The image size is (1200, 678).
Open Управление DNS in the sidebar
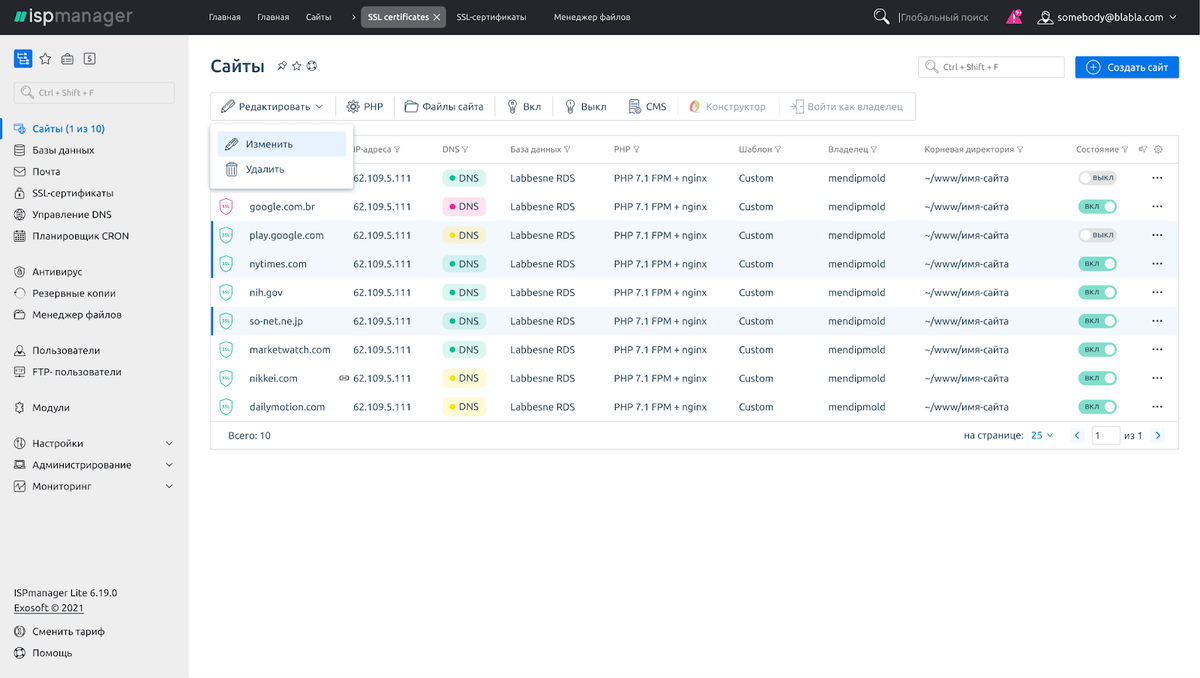(x=72, y=215)
